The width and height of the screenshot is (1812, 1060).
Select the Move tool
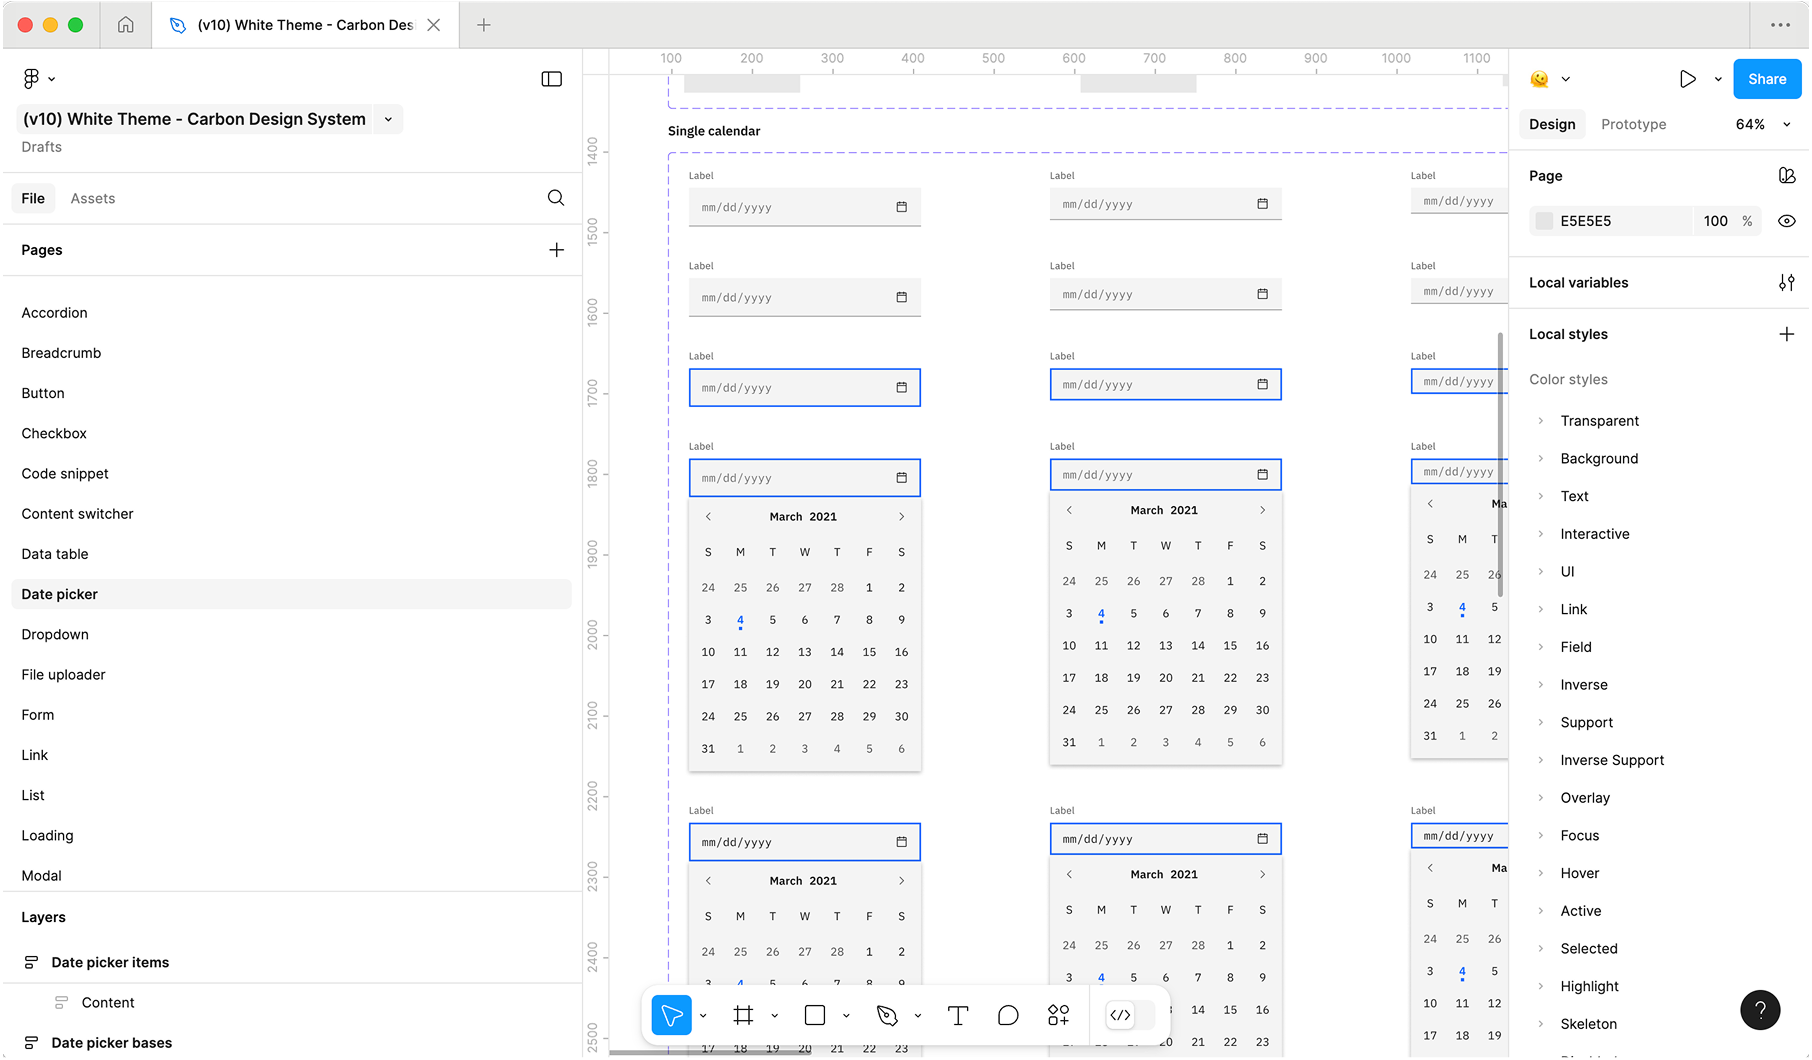[x=671, y=1016]
